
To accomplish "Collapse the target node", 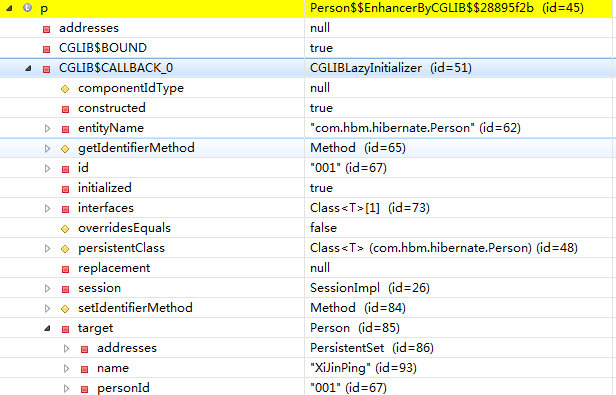I will [47, 328].
